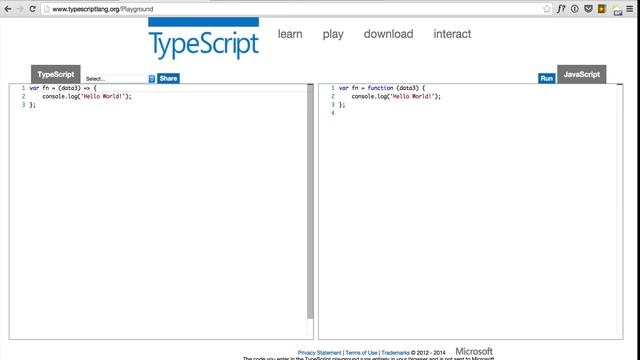
Task: Click console.log line in JavaScript pane
Action: click(x=396, y=96)
